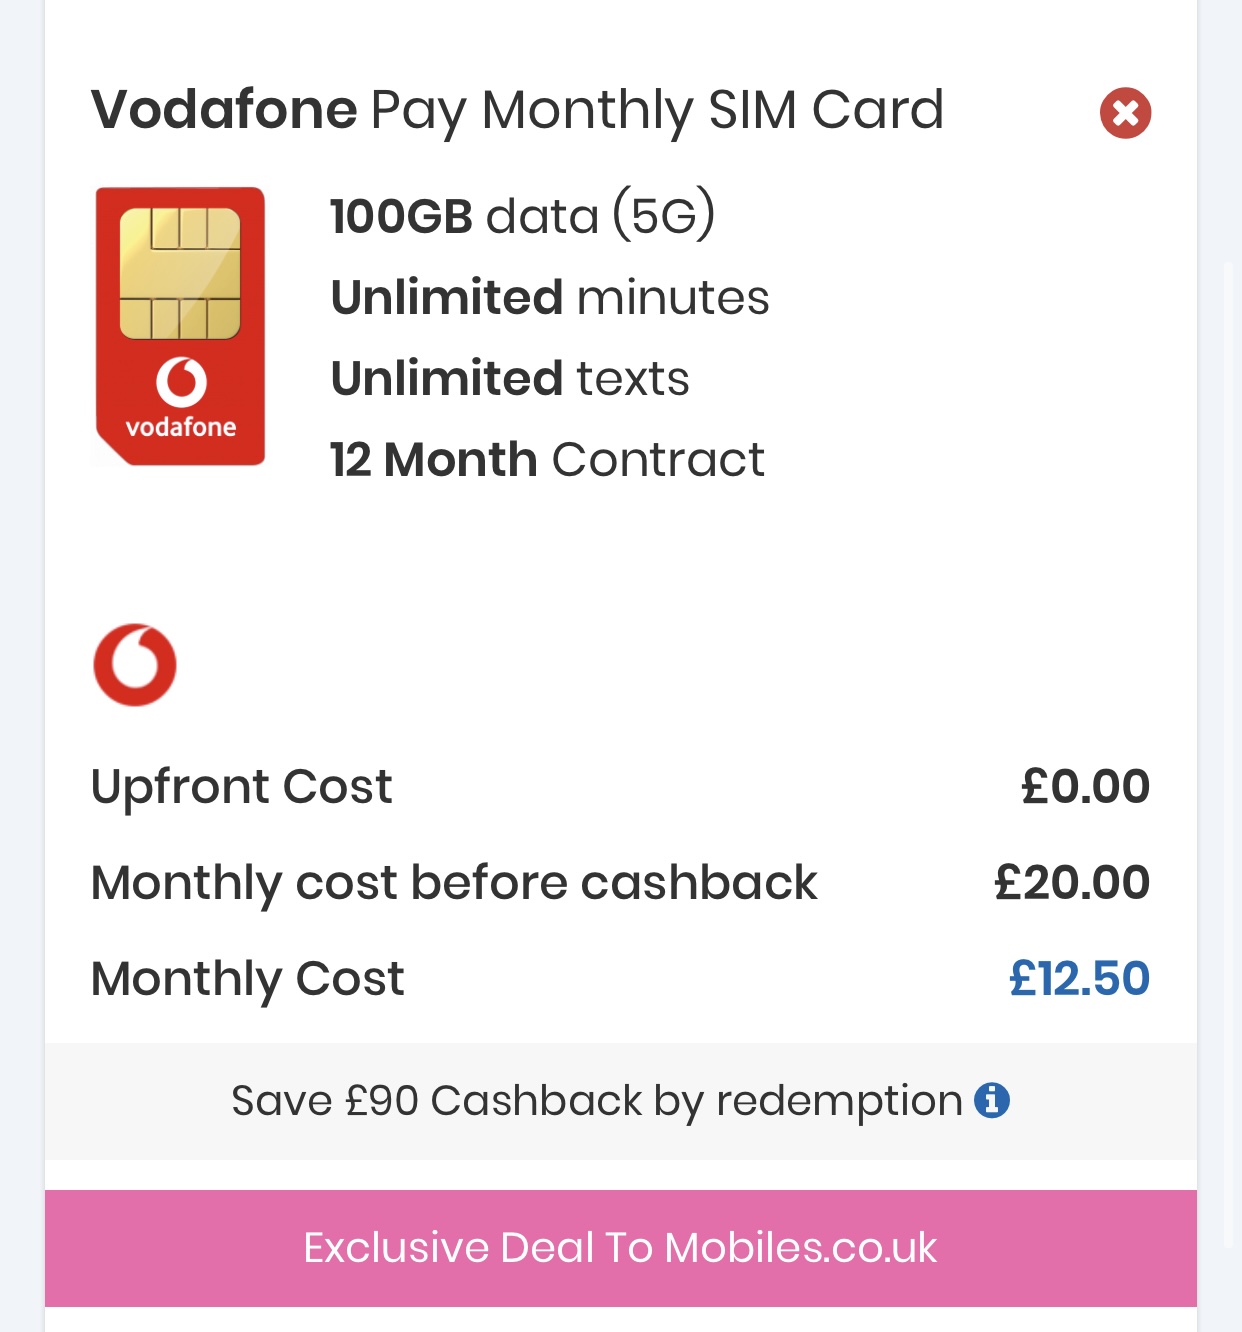Close the Vodafone deal card
Viewport: 1242px width, 1332px height.
[x=1125, y=113]
